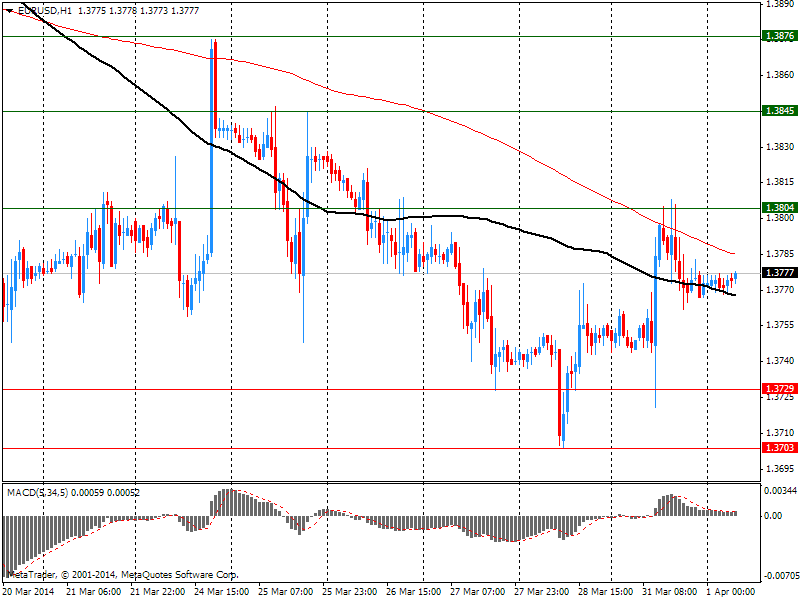Click the 1.3890 price axis value
800x600 pixels.
779,4
